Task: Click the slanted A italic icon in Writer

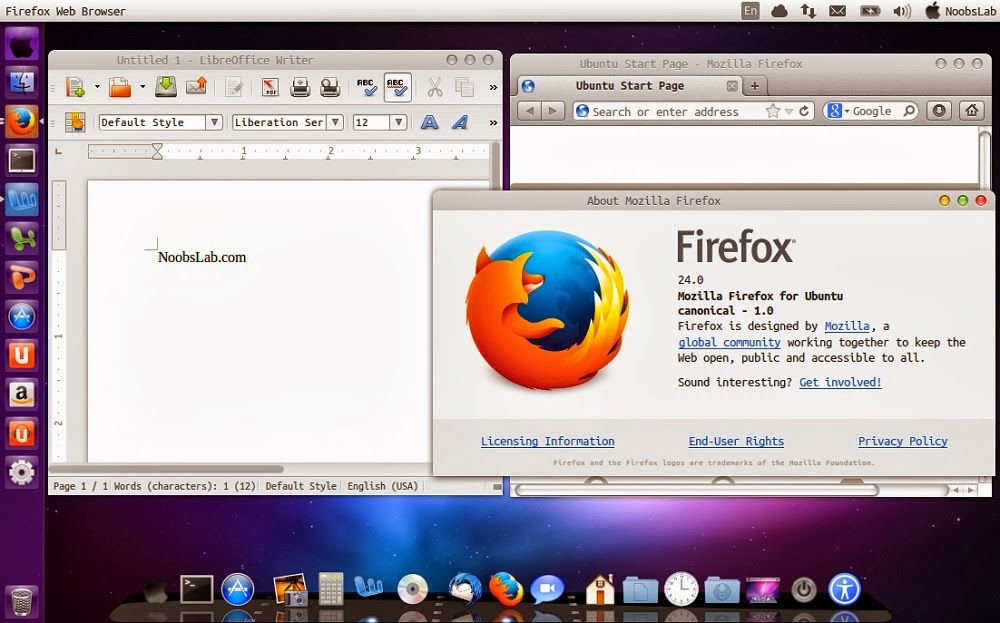Action: (460, 122)
